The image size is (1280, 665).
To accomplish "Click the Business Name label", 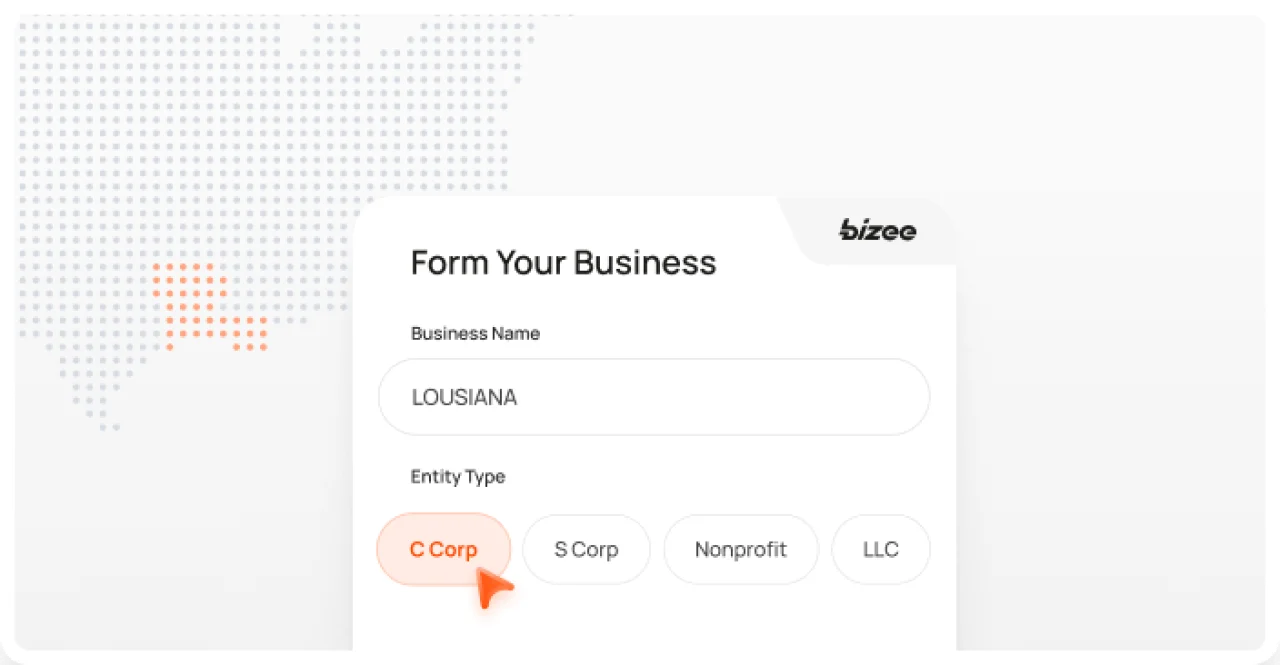I will pyautogui.click(x=475, y=333).
